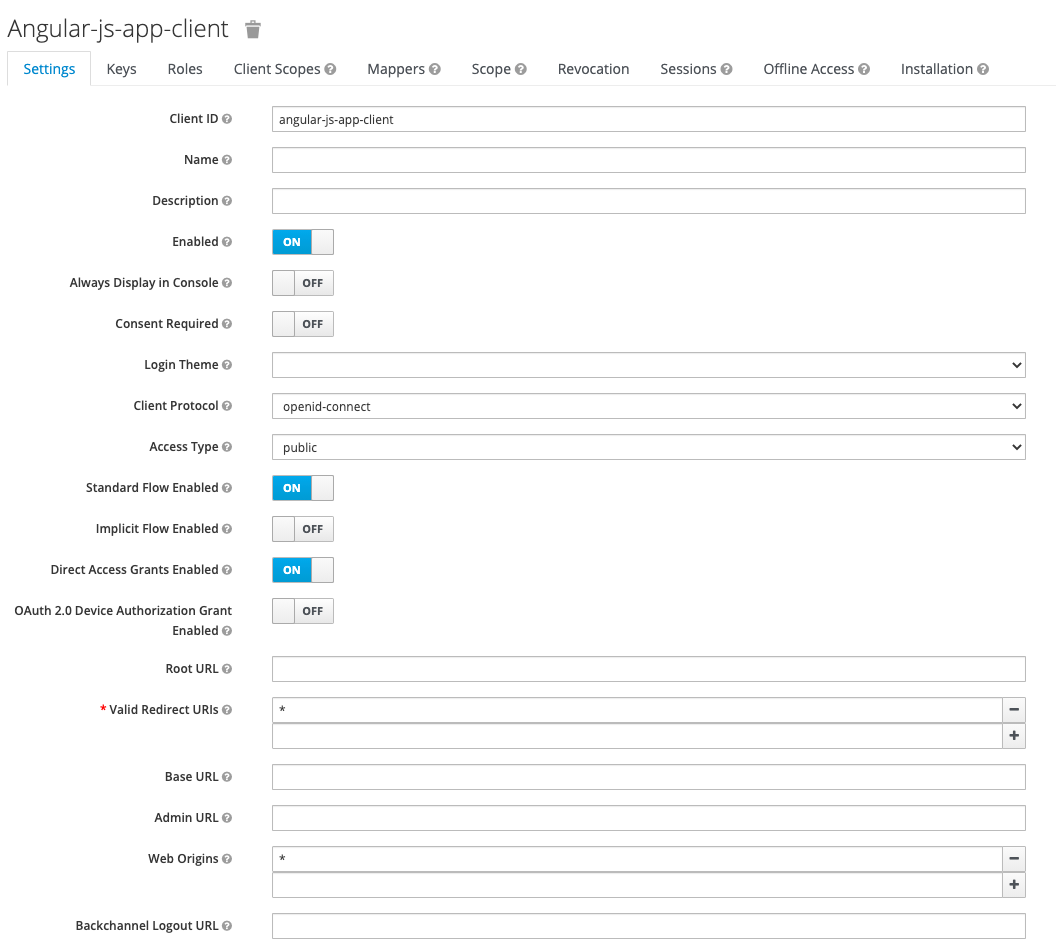
Task: Open the help tooltip beside Client ID
Action: [228, 118]
